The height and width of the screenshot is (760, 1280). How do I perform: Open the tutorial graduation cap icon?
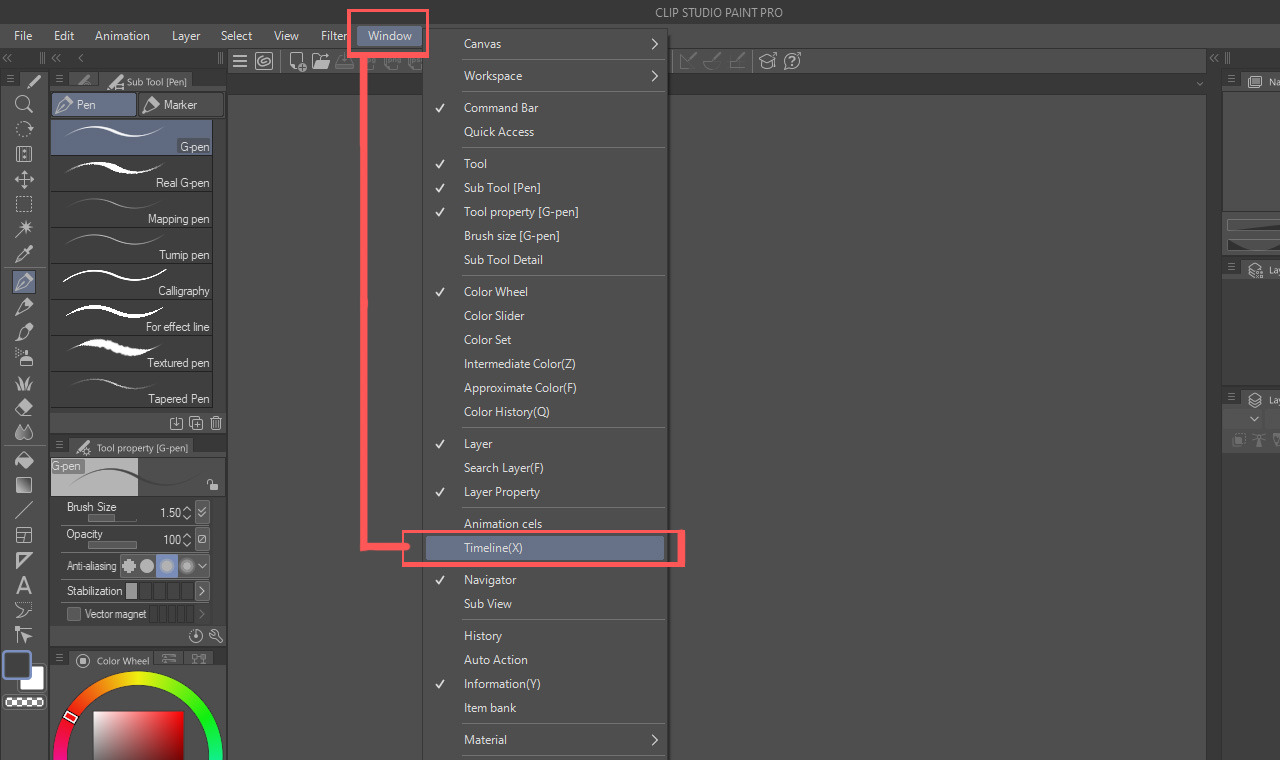point(767,61)
